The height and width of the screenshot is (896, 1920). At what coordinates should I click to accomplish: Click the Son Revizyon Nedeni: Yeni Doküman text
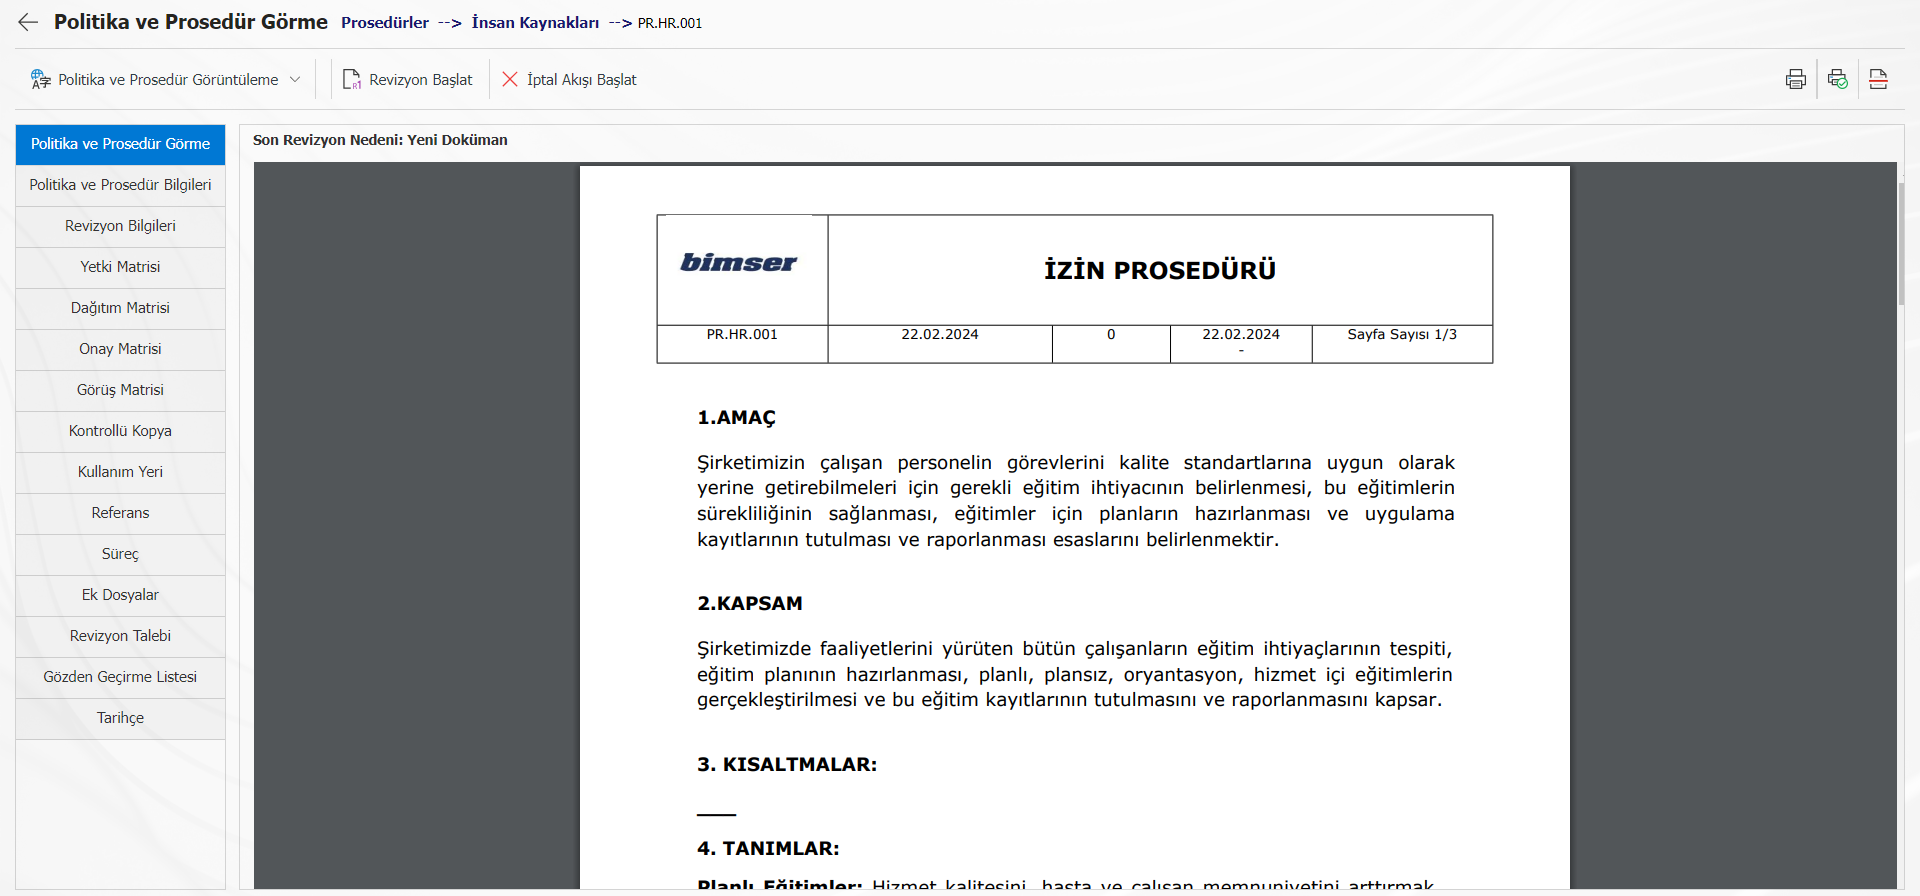tap(380, 140)
